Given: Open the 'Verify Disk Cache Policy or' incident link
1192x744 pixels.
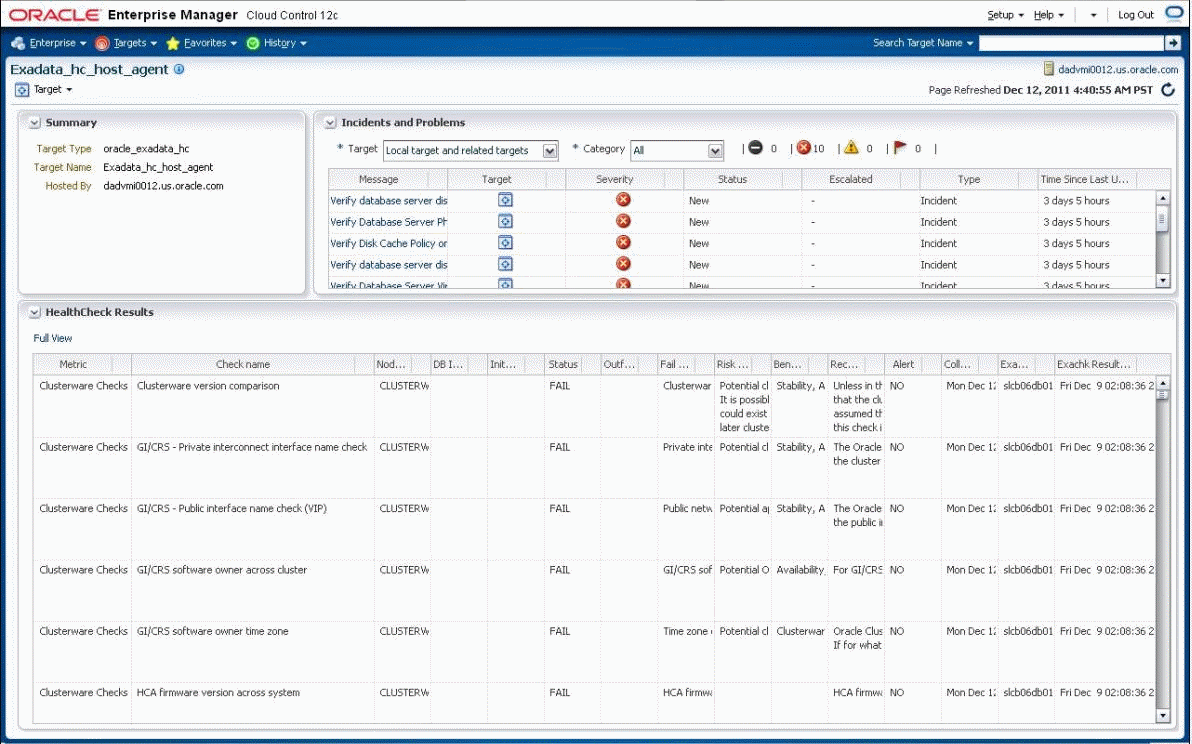Looking at the screenshot, I should coord(388,243).
